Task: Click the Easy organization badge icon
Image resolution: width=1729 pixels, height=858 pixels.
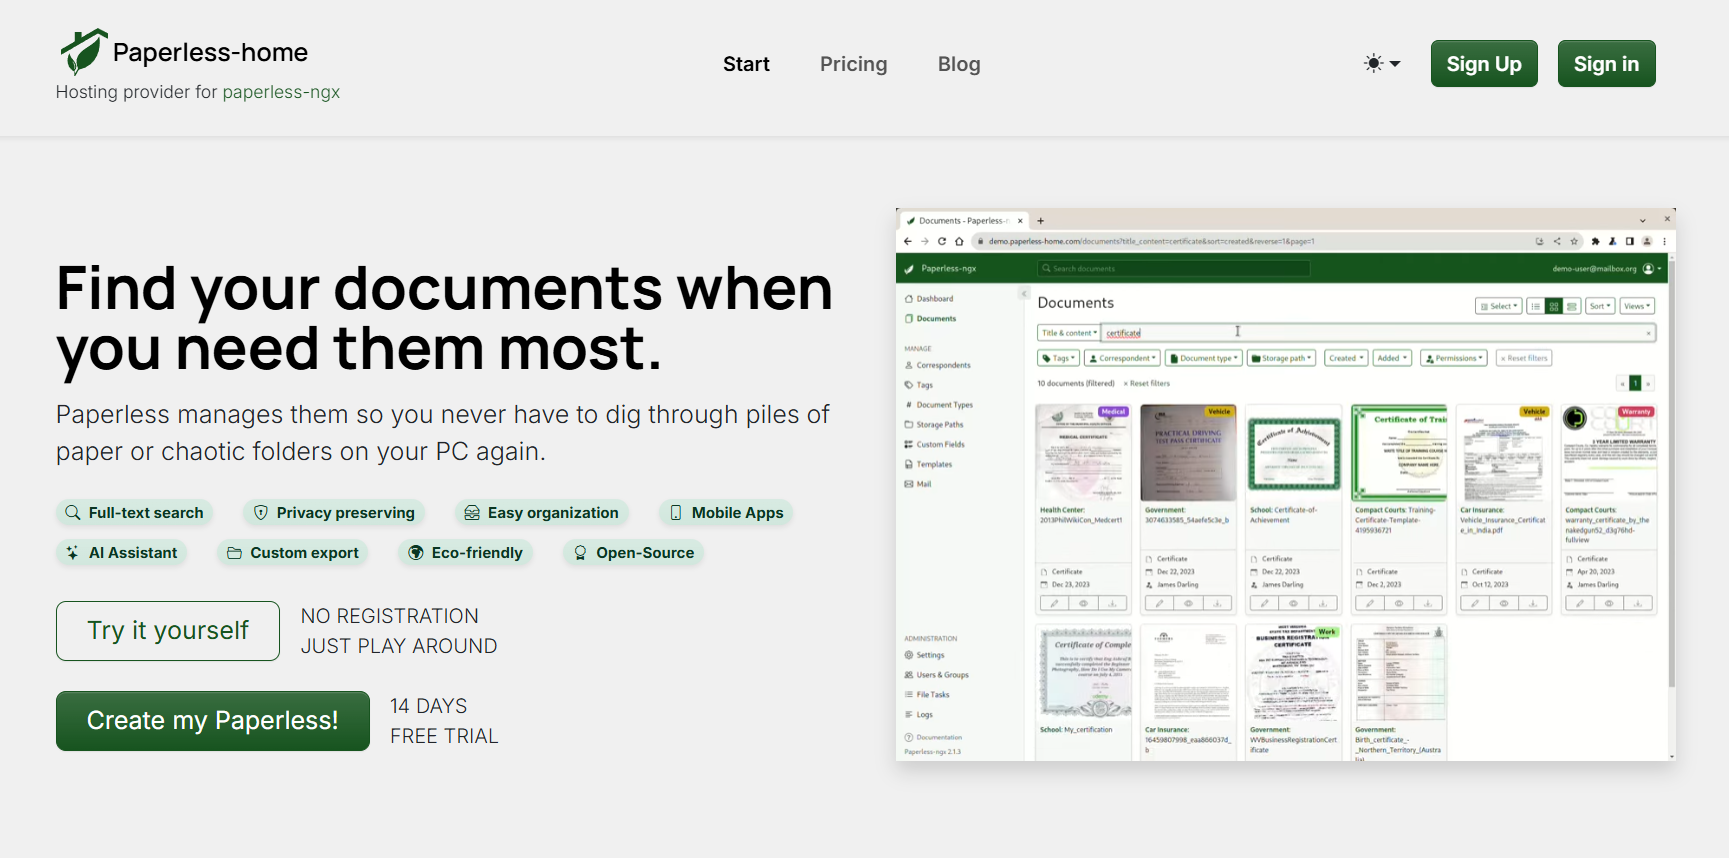Action: [472, 513]
